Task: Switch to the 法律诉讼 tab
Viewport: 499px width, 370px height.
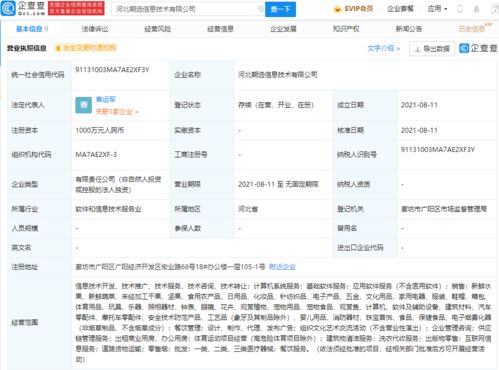Action: click(x=95, y=29)
